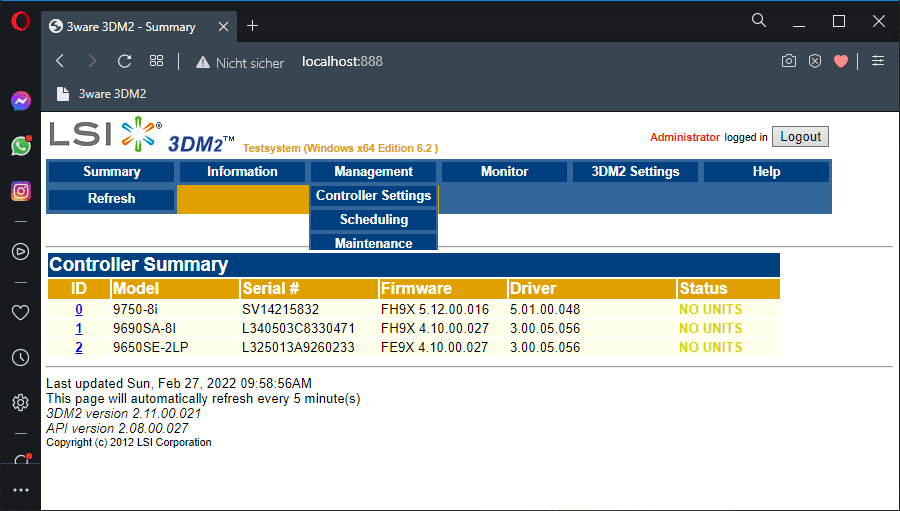Click the Refresh button
Viewport: 900px width, 511px height.
pyautogui.click(x=111, y=199)
